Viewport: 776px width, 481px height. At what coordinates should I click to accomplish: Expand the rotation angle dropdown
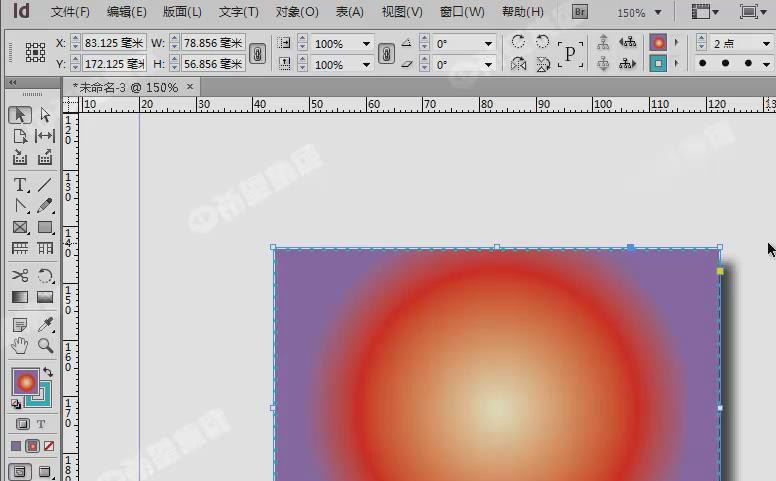point(488,44)
